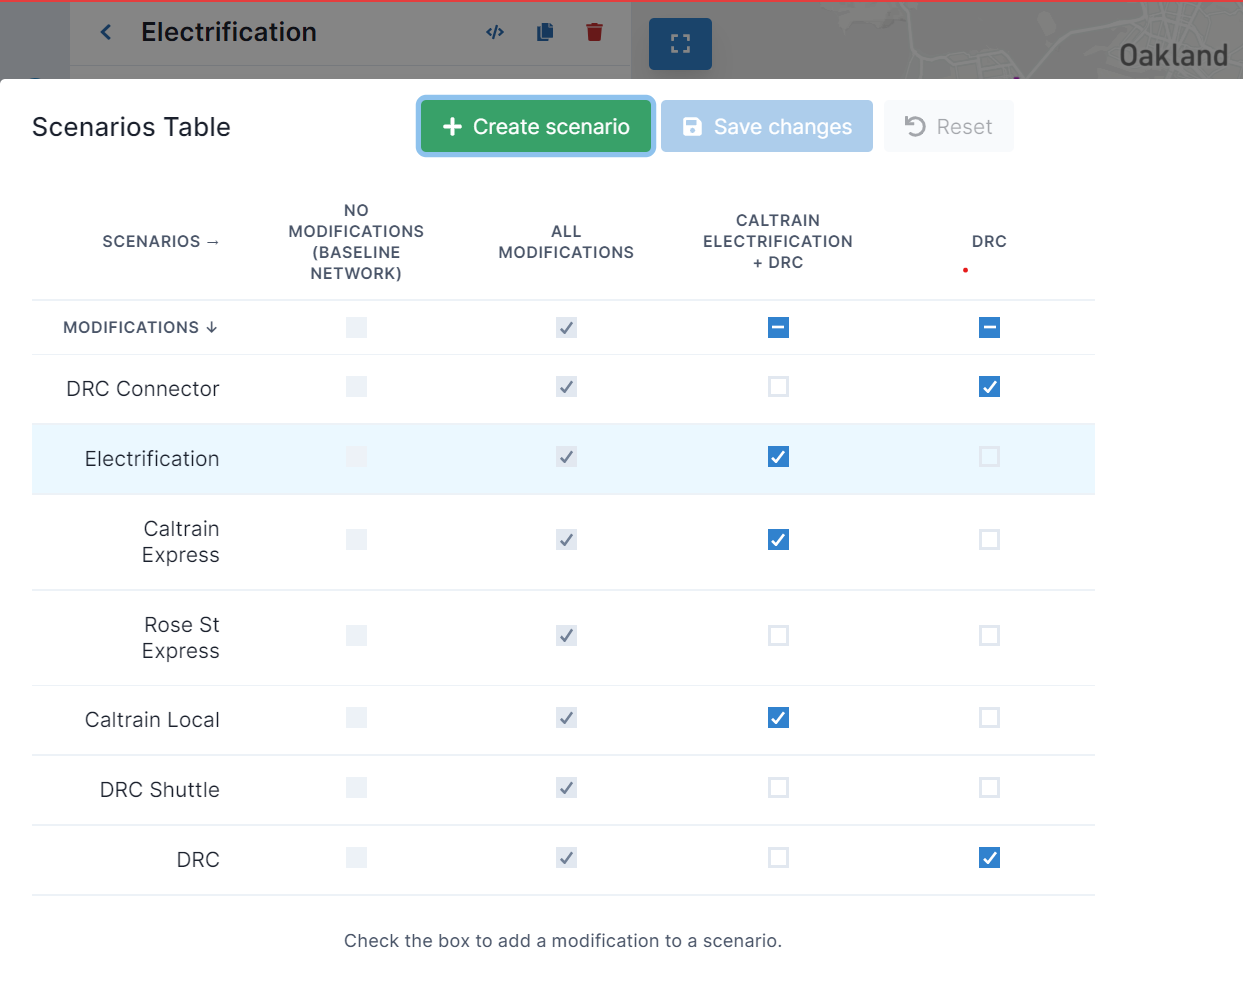Click the save disk icon in Save changes
The height and width of the screenshot is (983, 1243).
click(x=692, y=126)
